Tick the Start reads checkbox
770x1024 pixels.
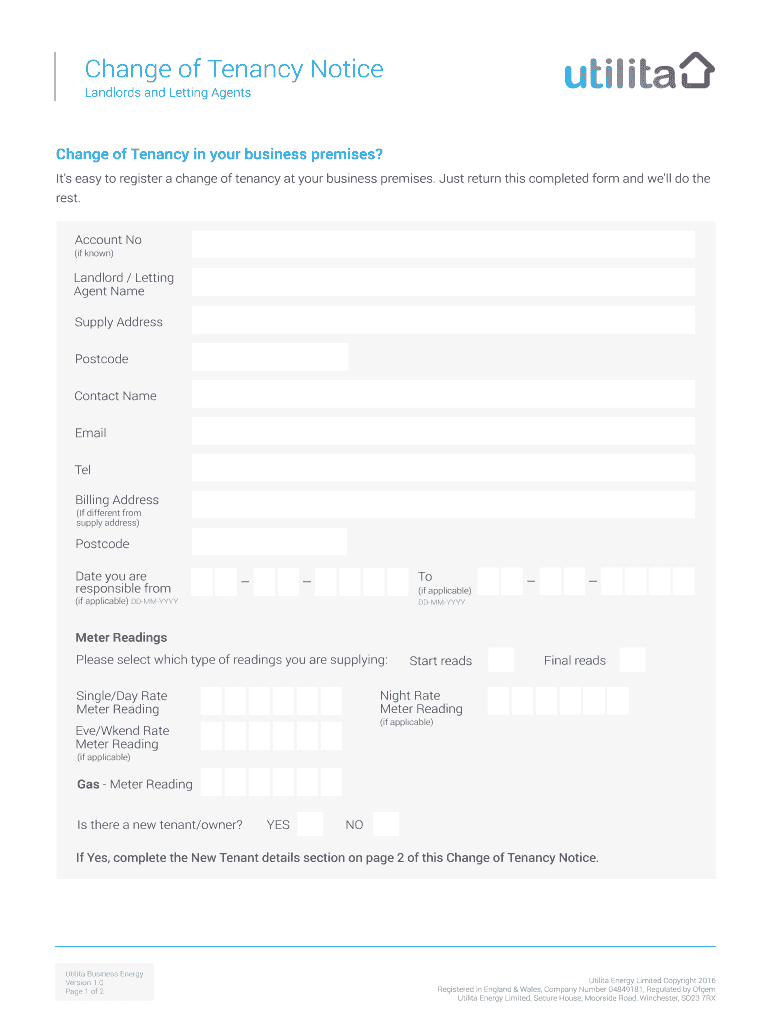(501, 660)
